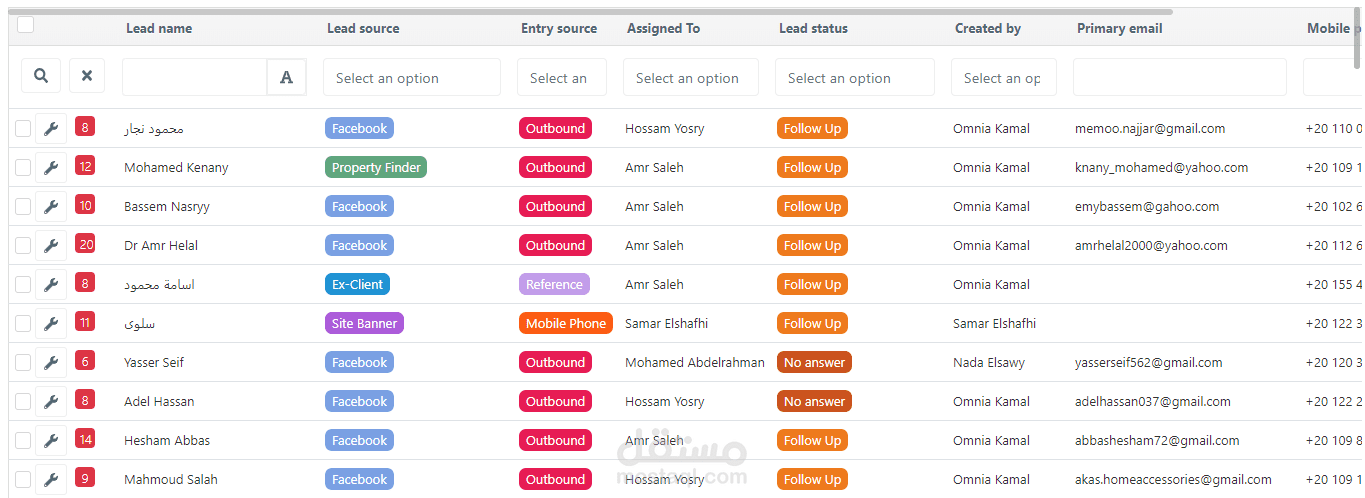Check the box for Bassem Nasryy row
This screenshot has width=1365, height=498.
click(x=23, y=207)
